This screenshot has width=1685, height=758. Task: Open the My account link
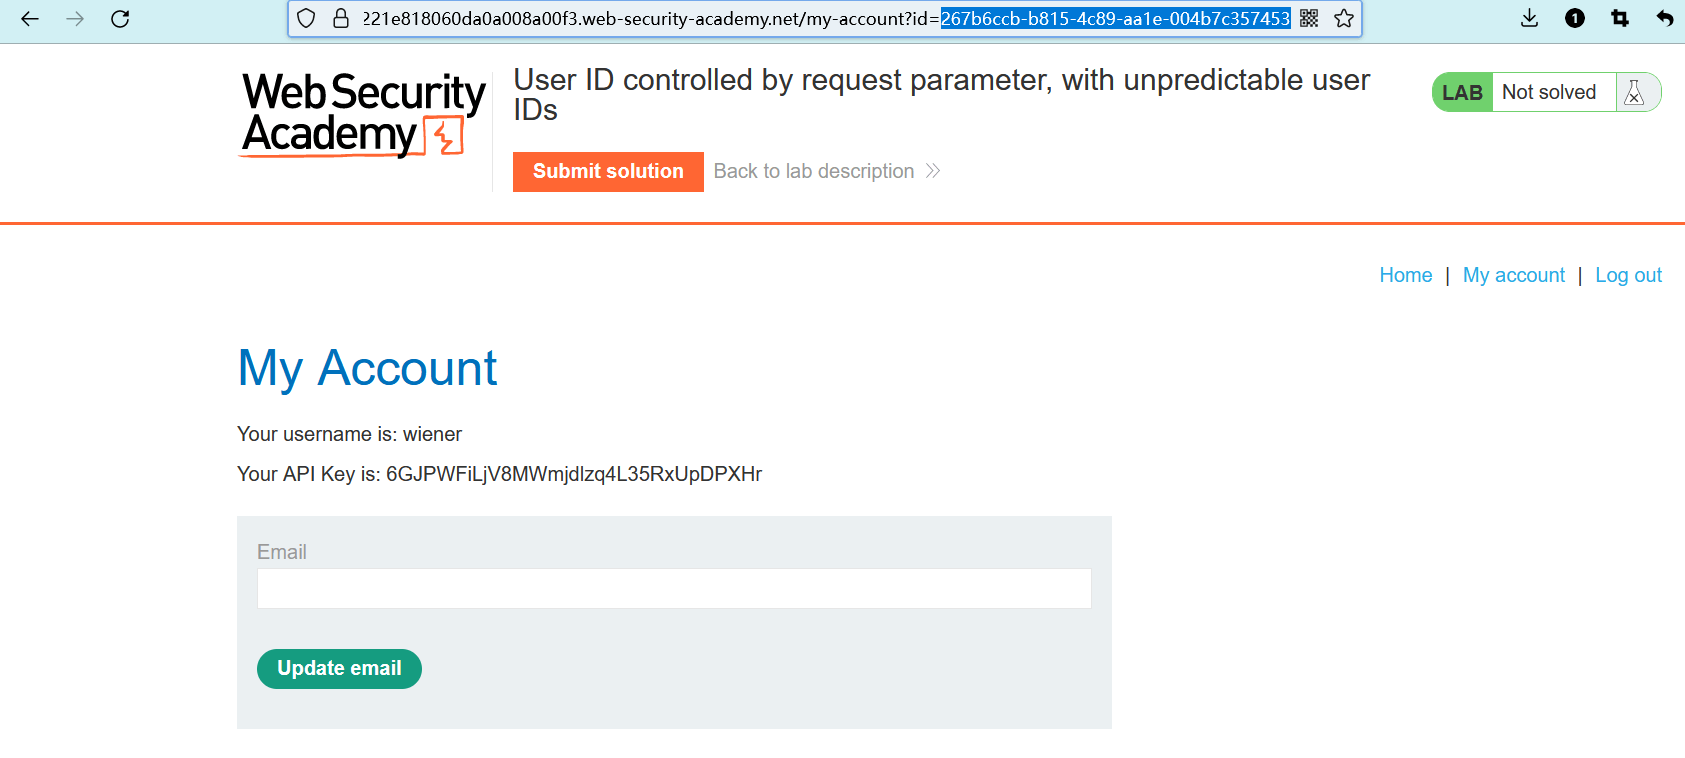[1513, 276]
